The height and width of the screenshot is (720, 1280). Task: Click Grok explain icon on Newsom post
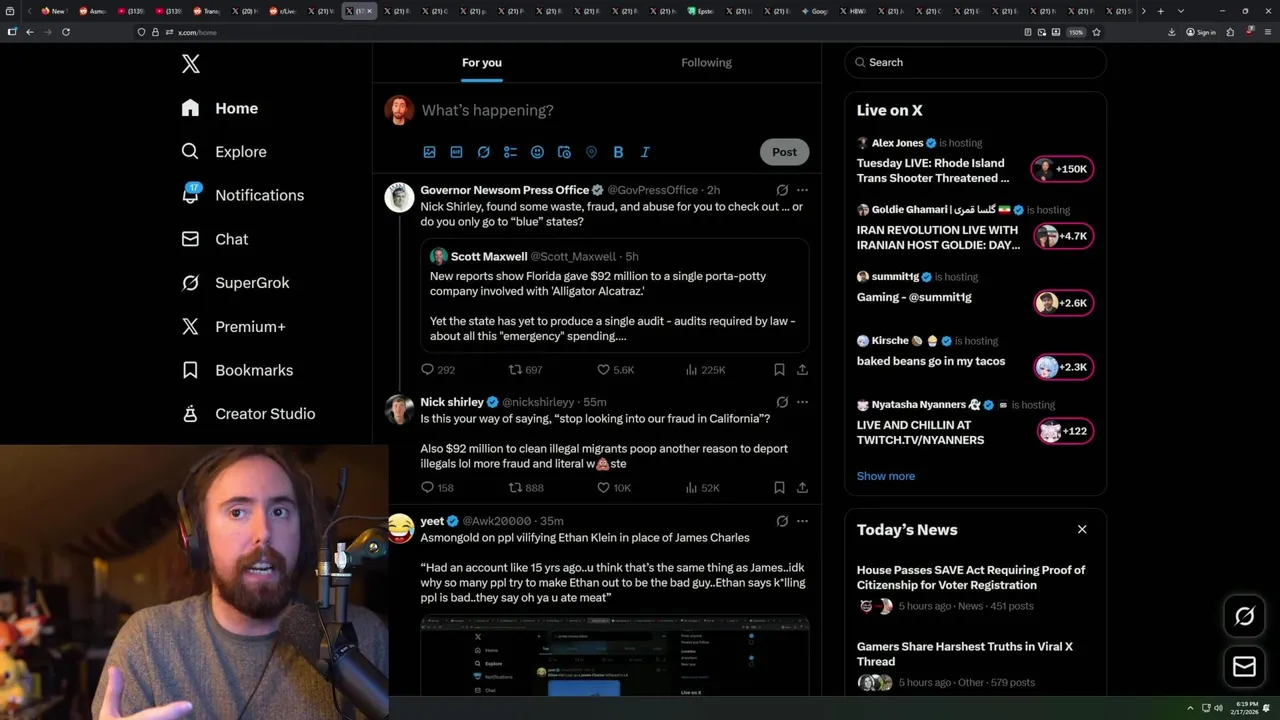point(782,190)
